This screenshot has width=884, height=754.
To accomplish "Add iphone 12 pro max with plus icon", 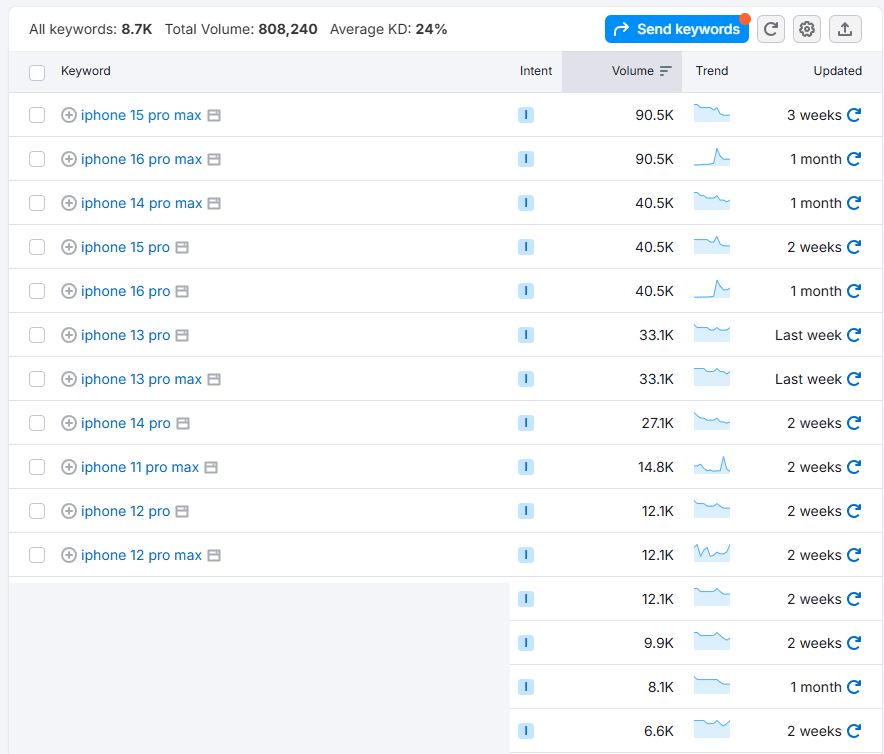I will [69, 555].
